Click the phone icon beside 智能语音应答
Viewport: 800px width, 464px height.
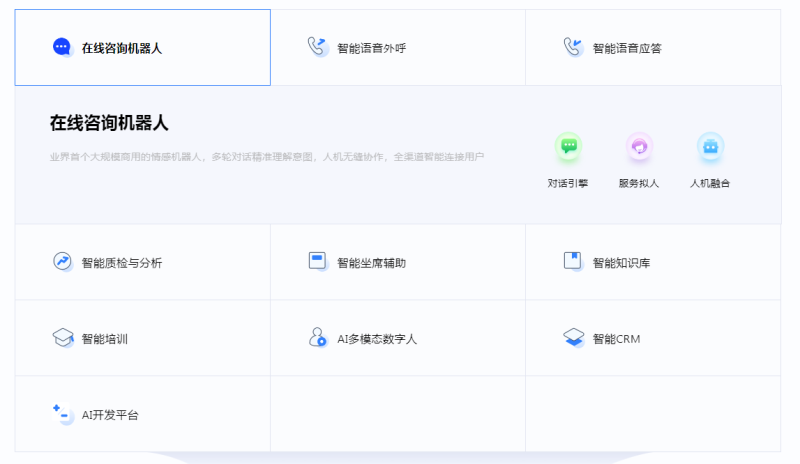(x=572, y=47)
